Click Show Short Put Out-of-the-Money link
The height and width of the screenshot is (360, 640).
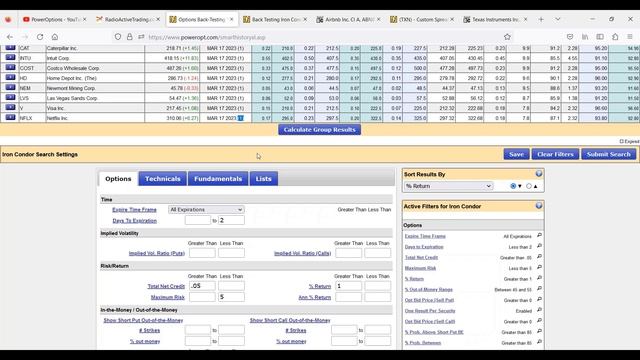143,320
